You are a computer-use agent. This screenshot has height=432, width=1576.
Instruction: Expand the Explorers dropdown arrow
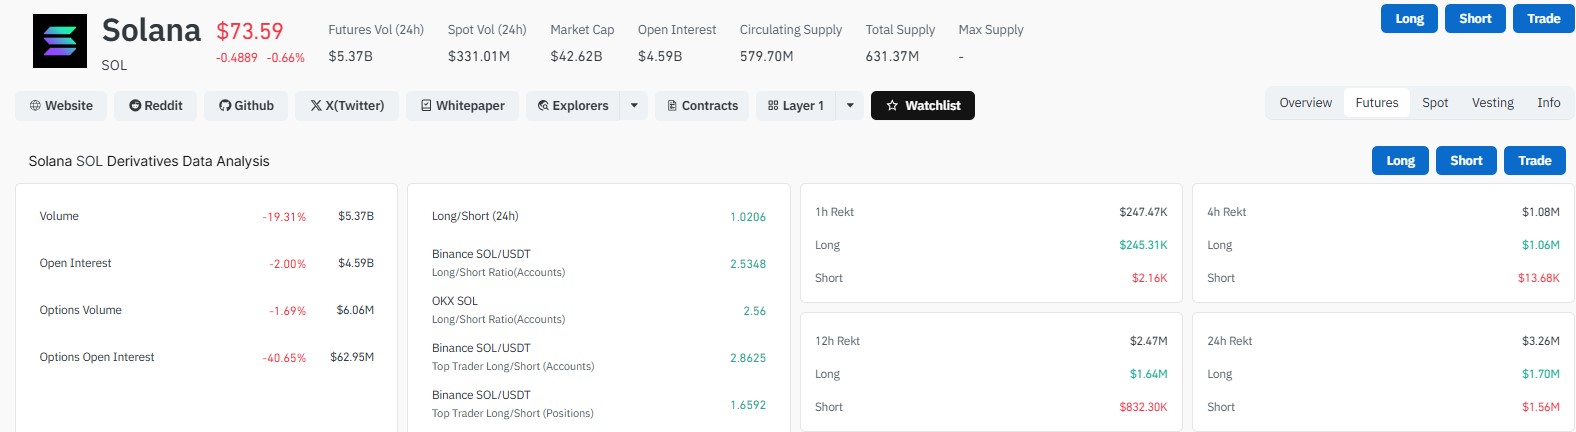coord(634,106)
